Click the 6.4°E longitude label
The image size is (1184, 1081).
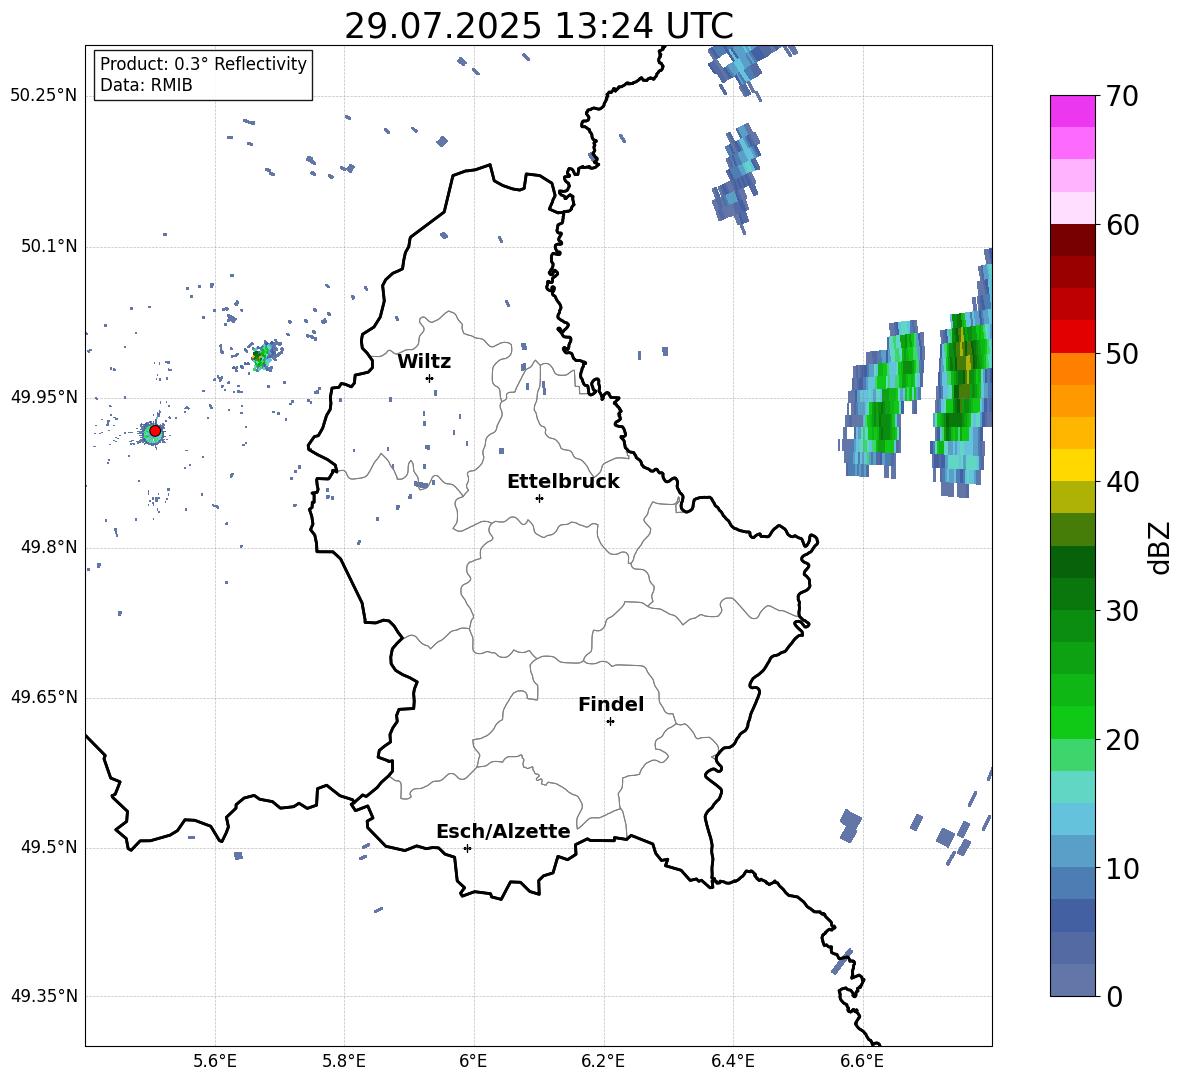732,1062
